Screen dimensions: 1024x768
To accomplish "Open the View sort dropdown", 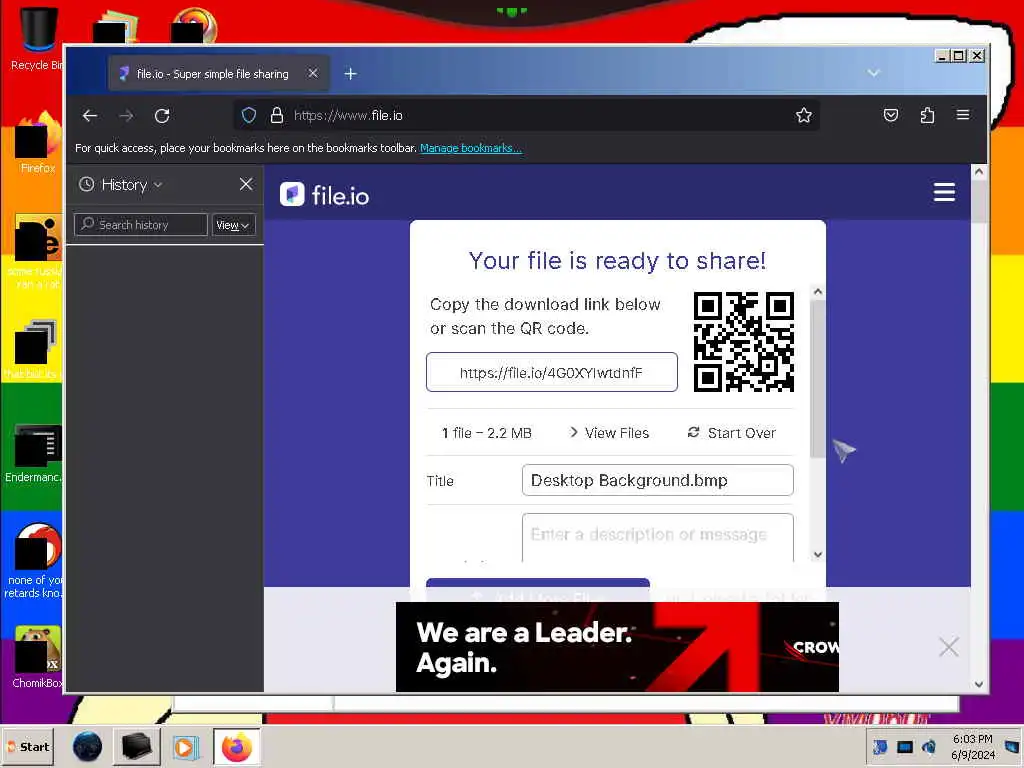I will click(233, 225).
